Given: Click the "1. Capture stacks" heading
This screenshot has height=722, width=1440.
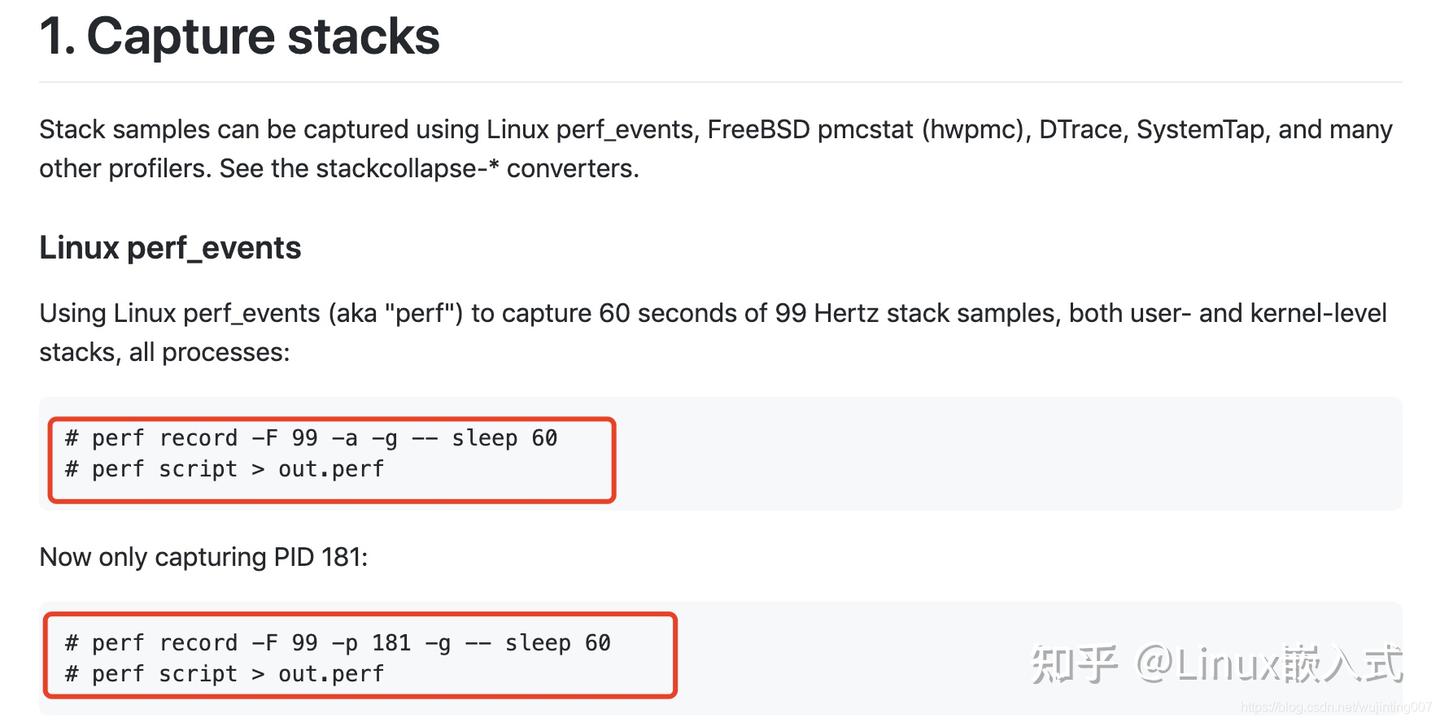Looking at the screenshot, I should click(239, 36).
